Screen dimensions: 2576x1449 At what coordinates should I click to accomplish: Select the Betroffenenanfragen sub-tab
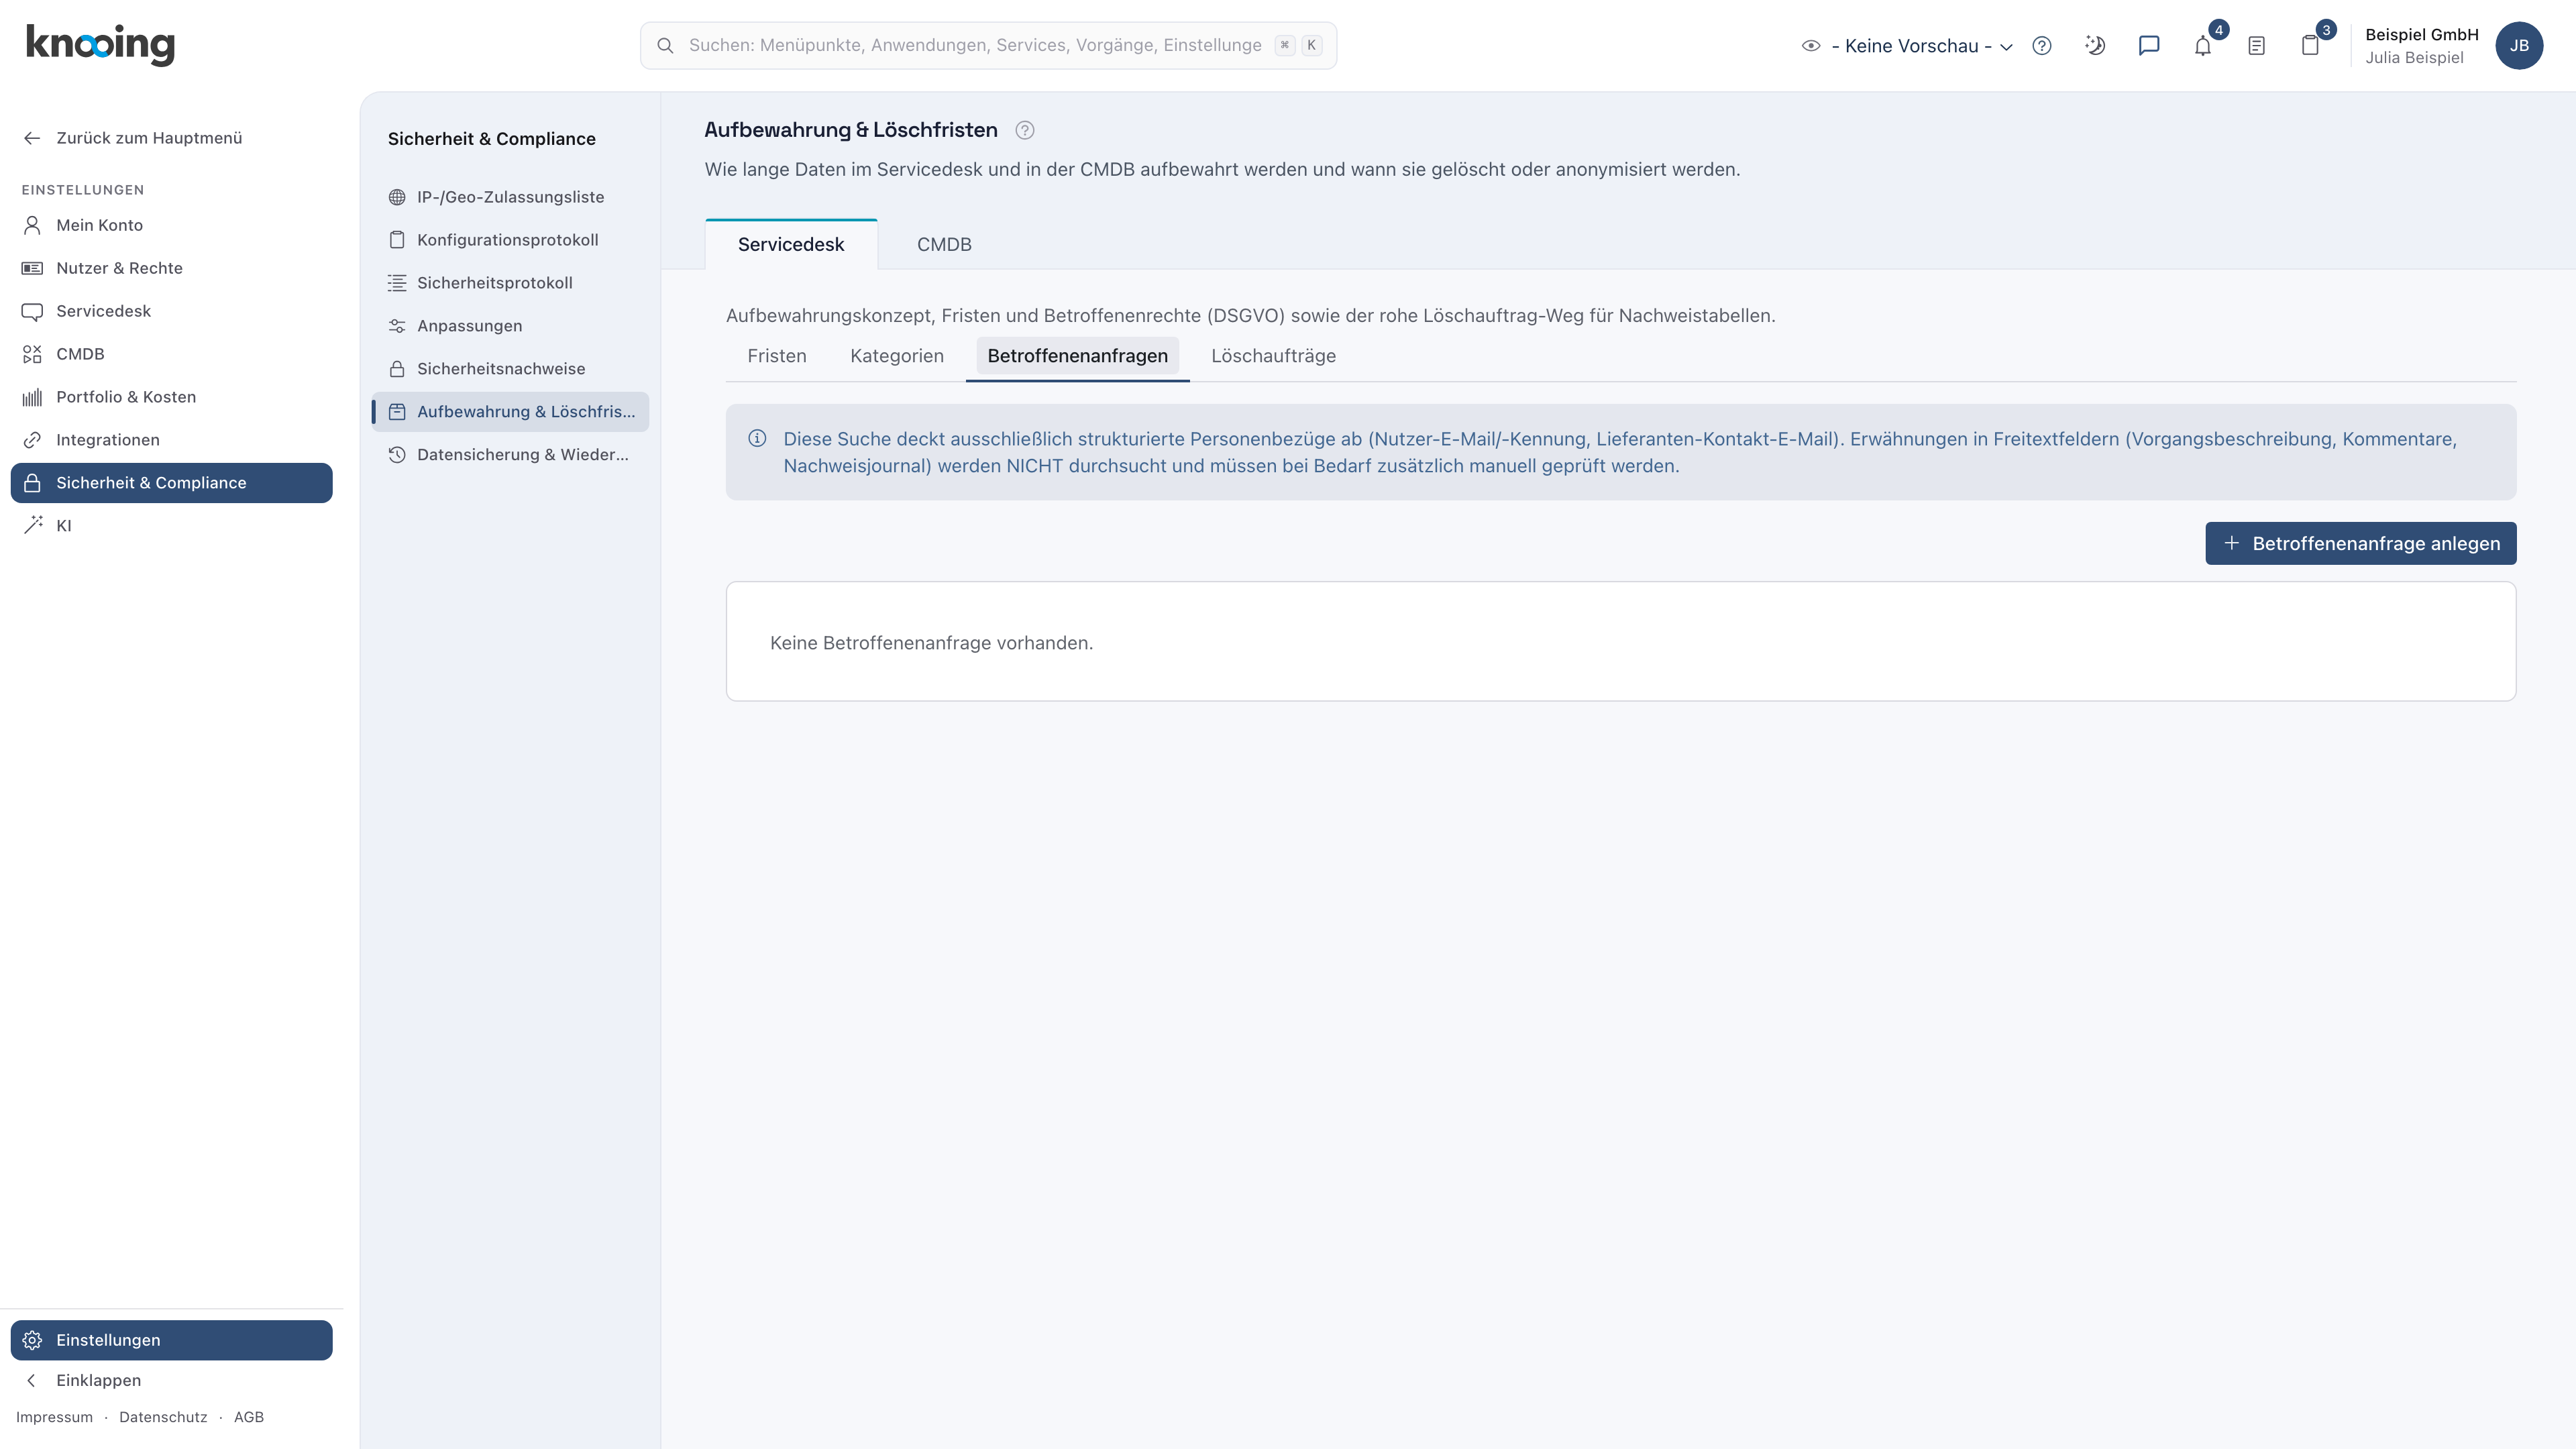(1077, 356)
